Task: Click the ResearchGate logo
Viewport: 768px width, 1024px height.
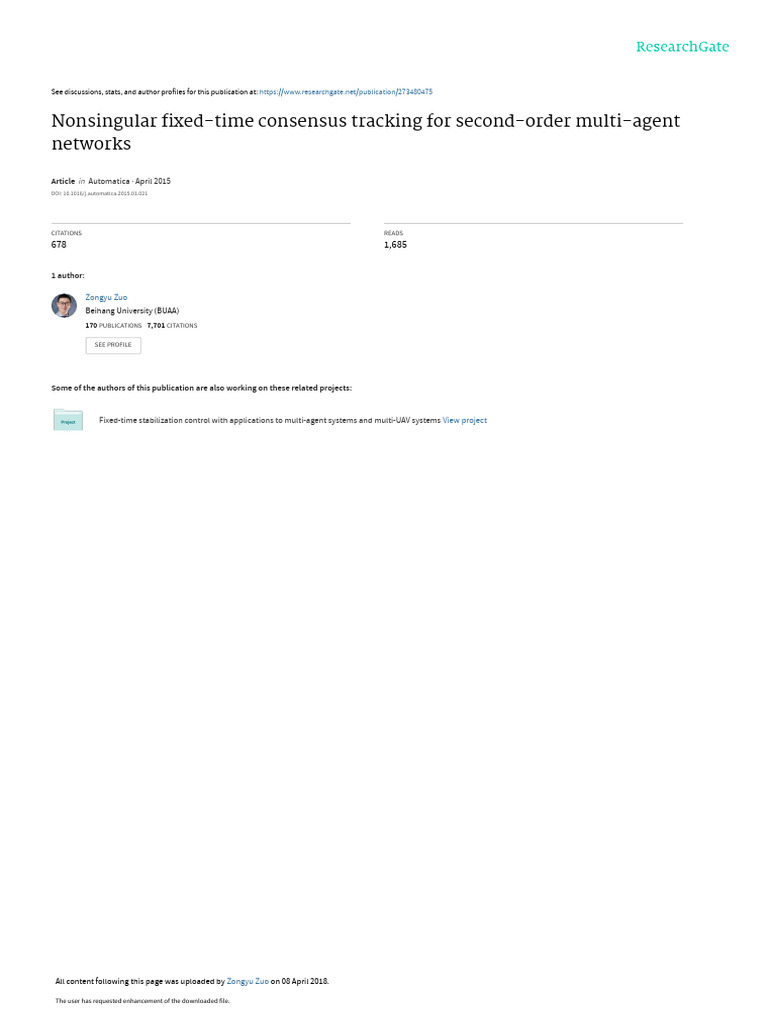Action: tap(682, 47)
